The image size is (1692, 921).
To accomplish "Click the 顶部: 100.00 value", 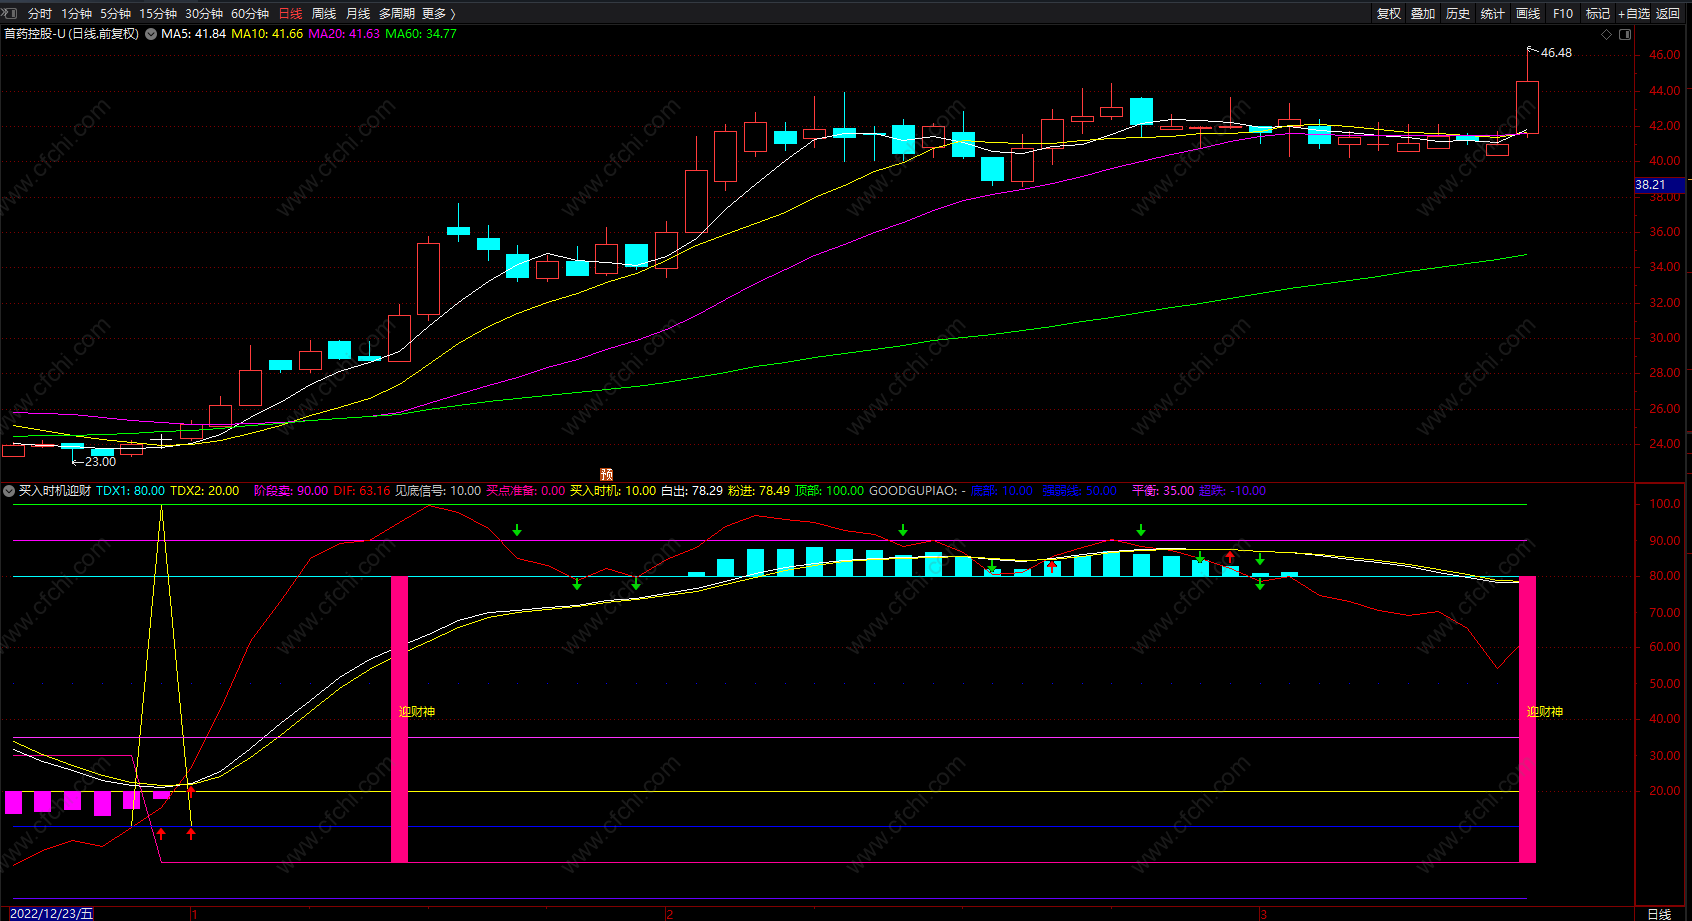I will coord(830,491).
